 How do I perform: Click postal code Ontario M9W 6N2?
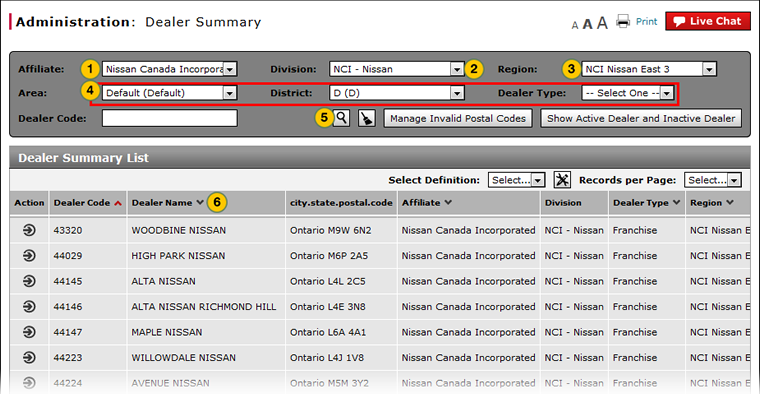[331, 230]
